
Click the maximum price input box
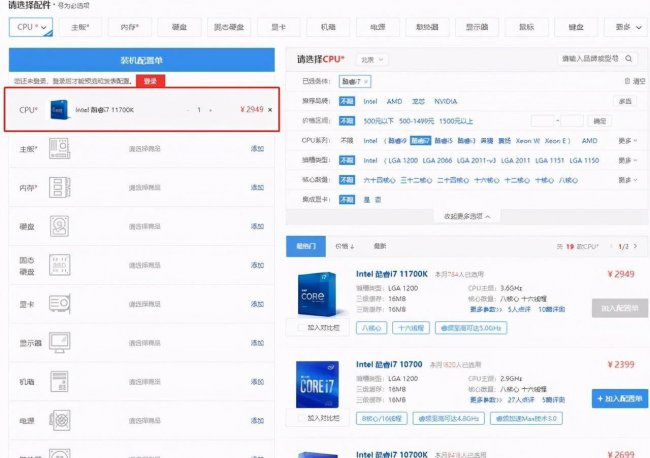(x=572, y=121)
